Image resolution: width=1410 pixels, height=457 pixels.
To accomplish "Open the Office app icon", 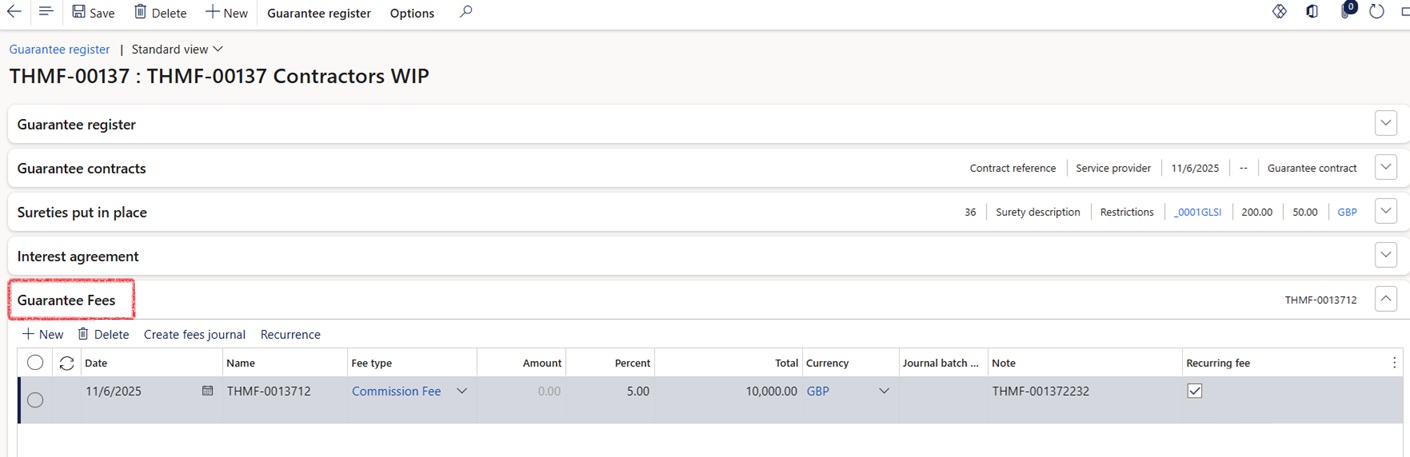I will pos(1312,12).
